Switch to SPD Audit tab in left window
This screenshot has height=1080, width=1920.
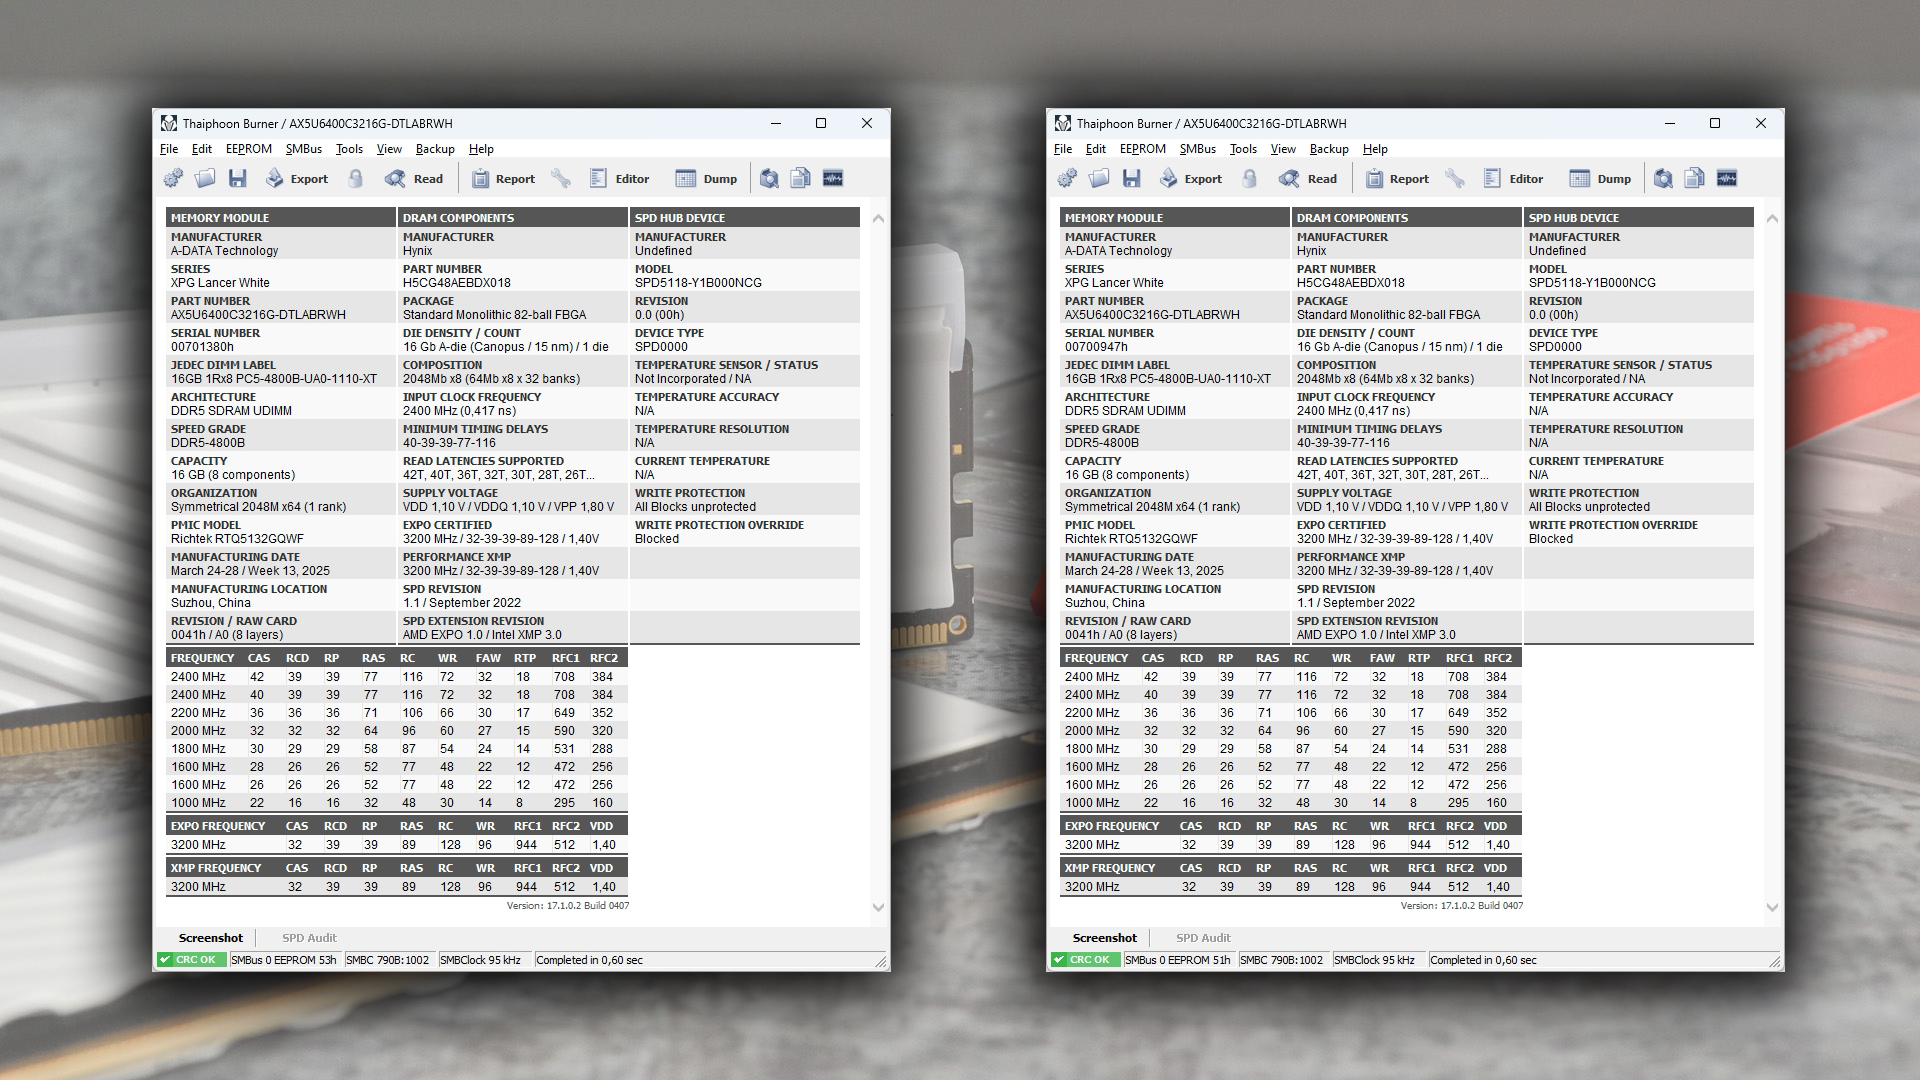[309, 938]
